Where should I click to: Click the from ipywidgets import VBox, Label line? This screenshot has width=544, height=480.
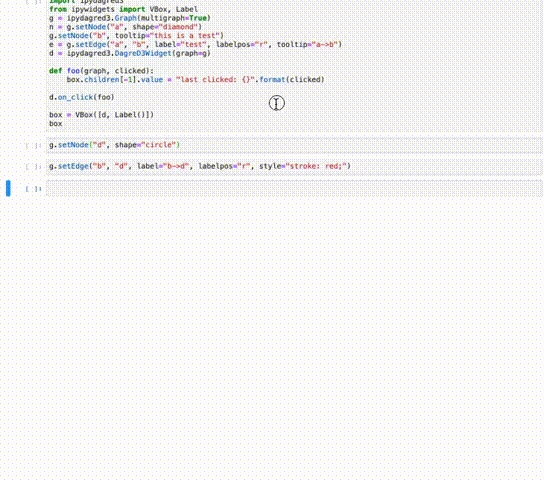[x=124, y=9]
